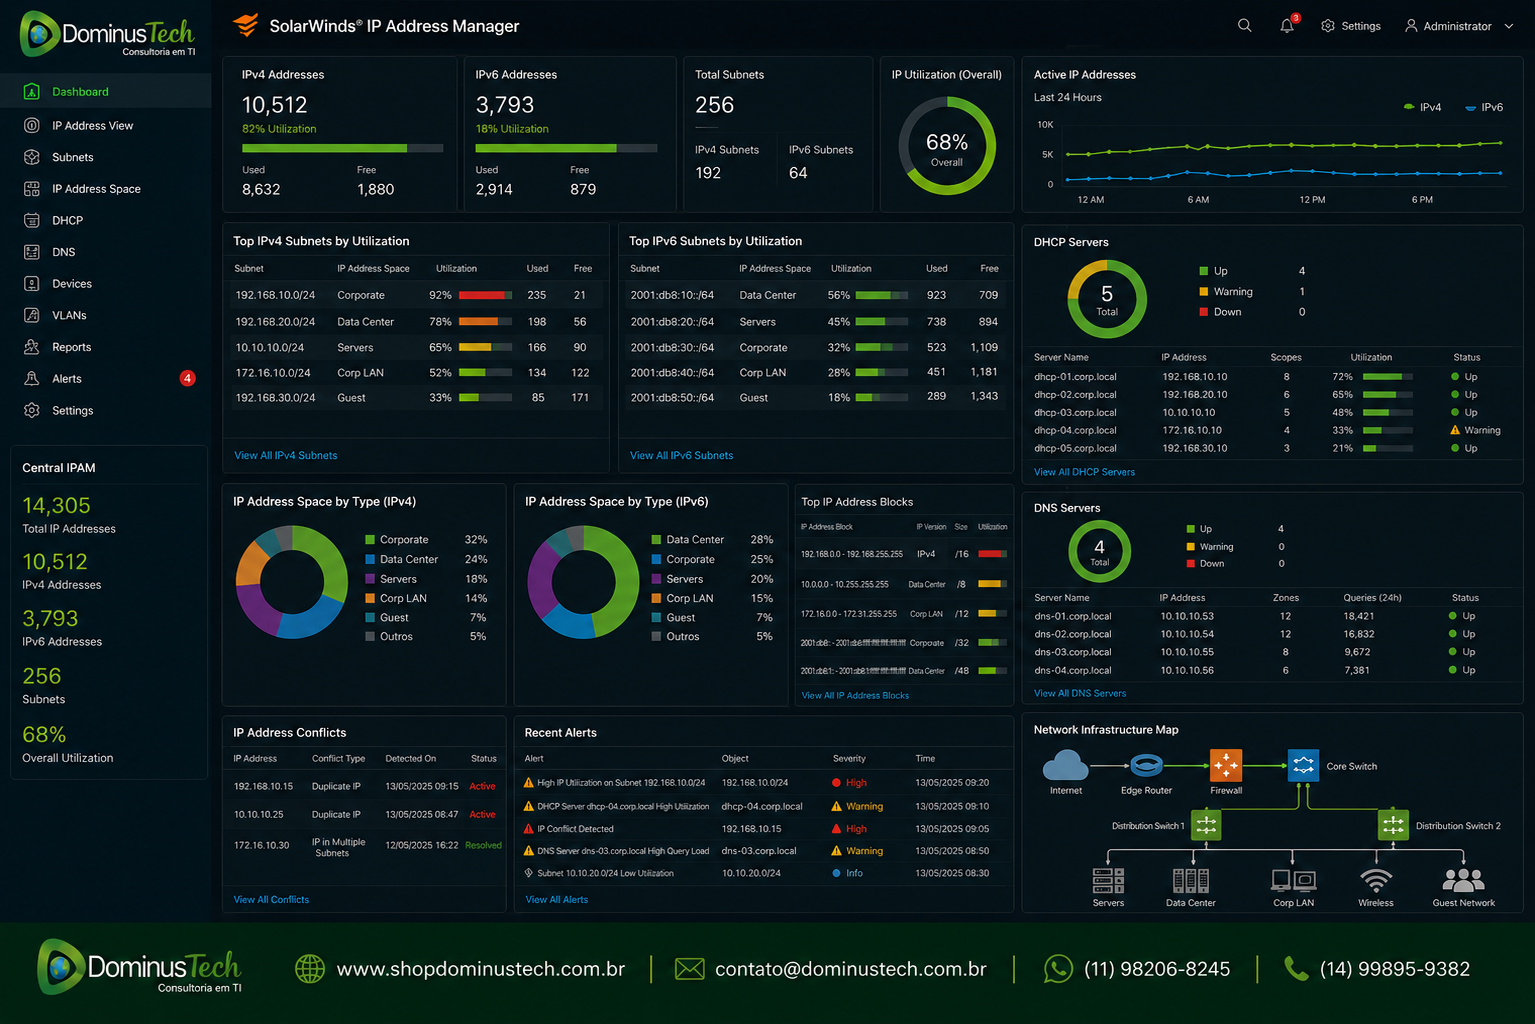Select the sidebar Settings gear icon

[x=32, y=410]
